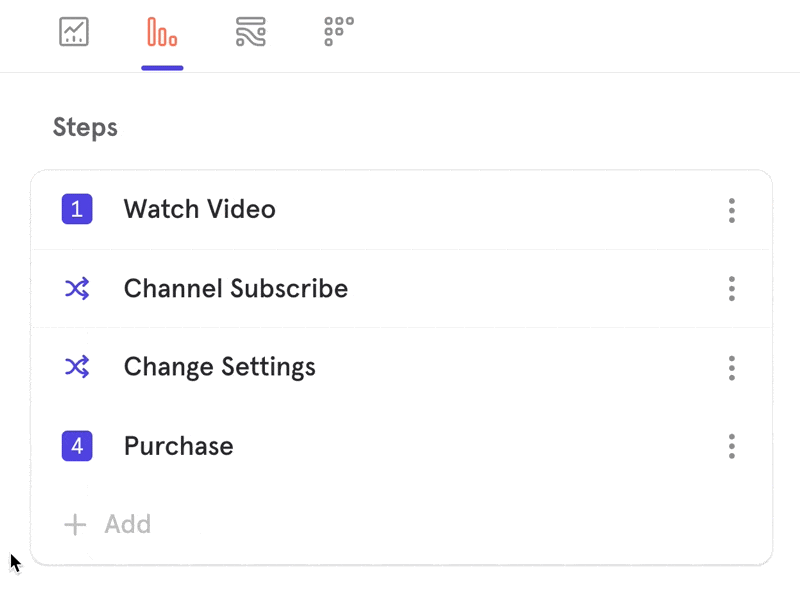
Task: Open the Retention dots grid icon
Action: coord(339,32)
